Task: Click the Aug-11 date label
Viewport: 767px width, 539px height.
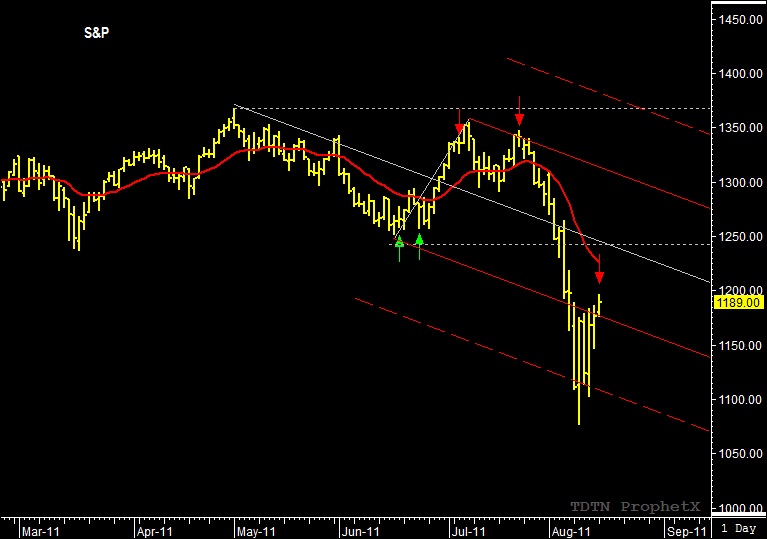Action: point(570,531)
